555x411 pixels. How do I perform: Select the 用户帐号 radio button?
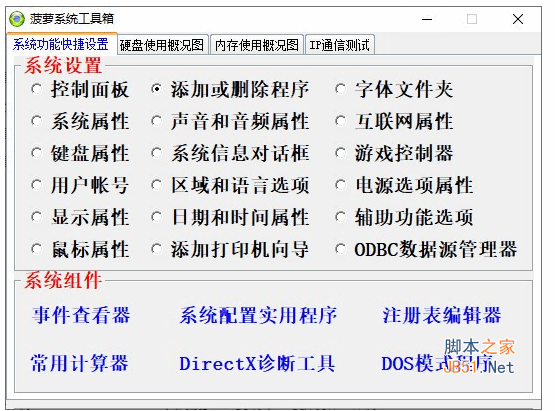coord(37,185)
